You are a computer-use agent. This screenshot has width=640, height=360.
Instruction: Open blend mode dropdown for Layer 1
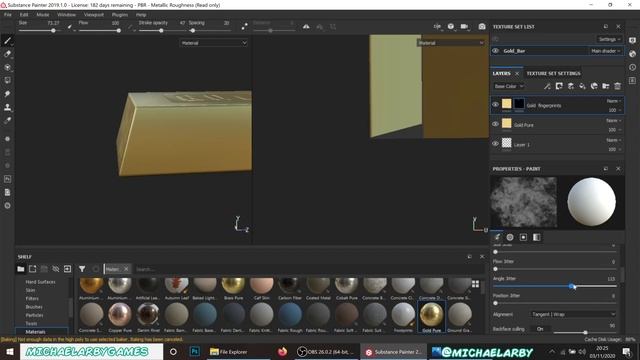[613, 140]
